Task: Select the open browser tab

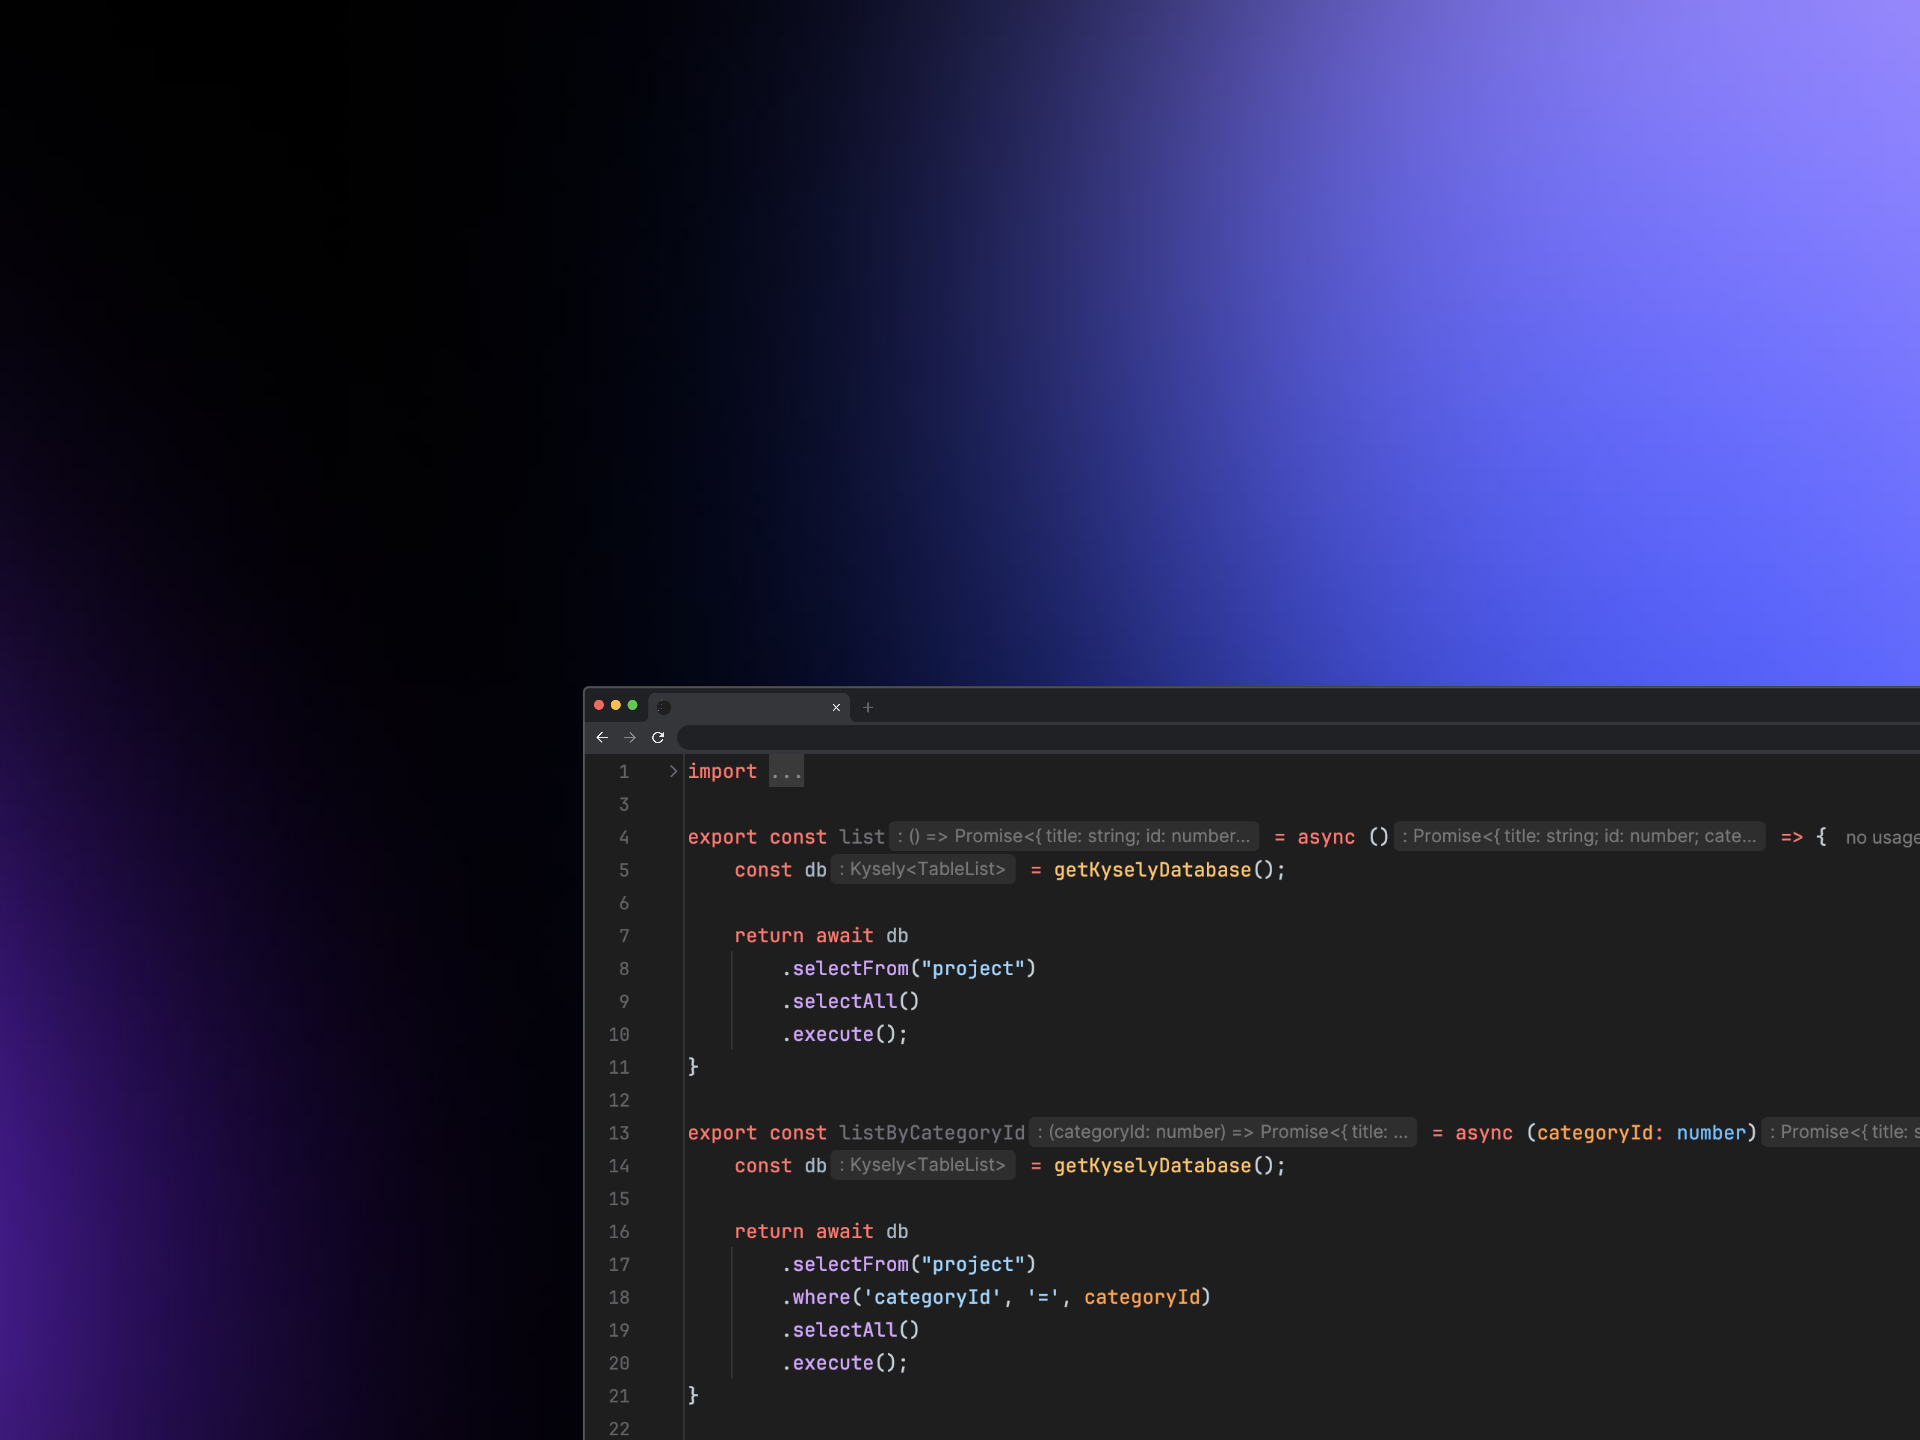Action: tap(749, 707)
